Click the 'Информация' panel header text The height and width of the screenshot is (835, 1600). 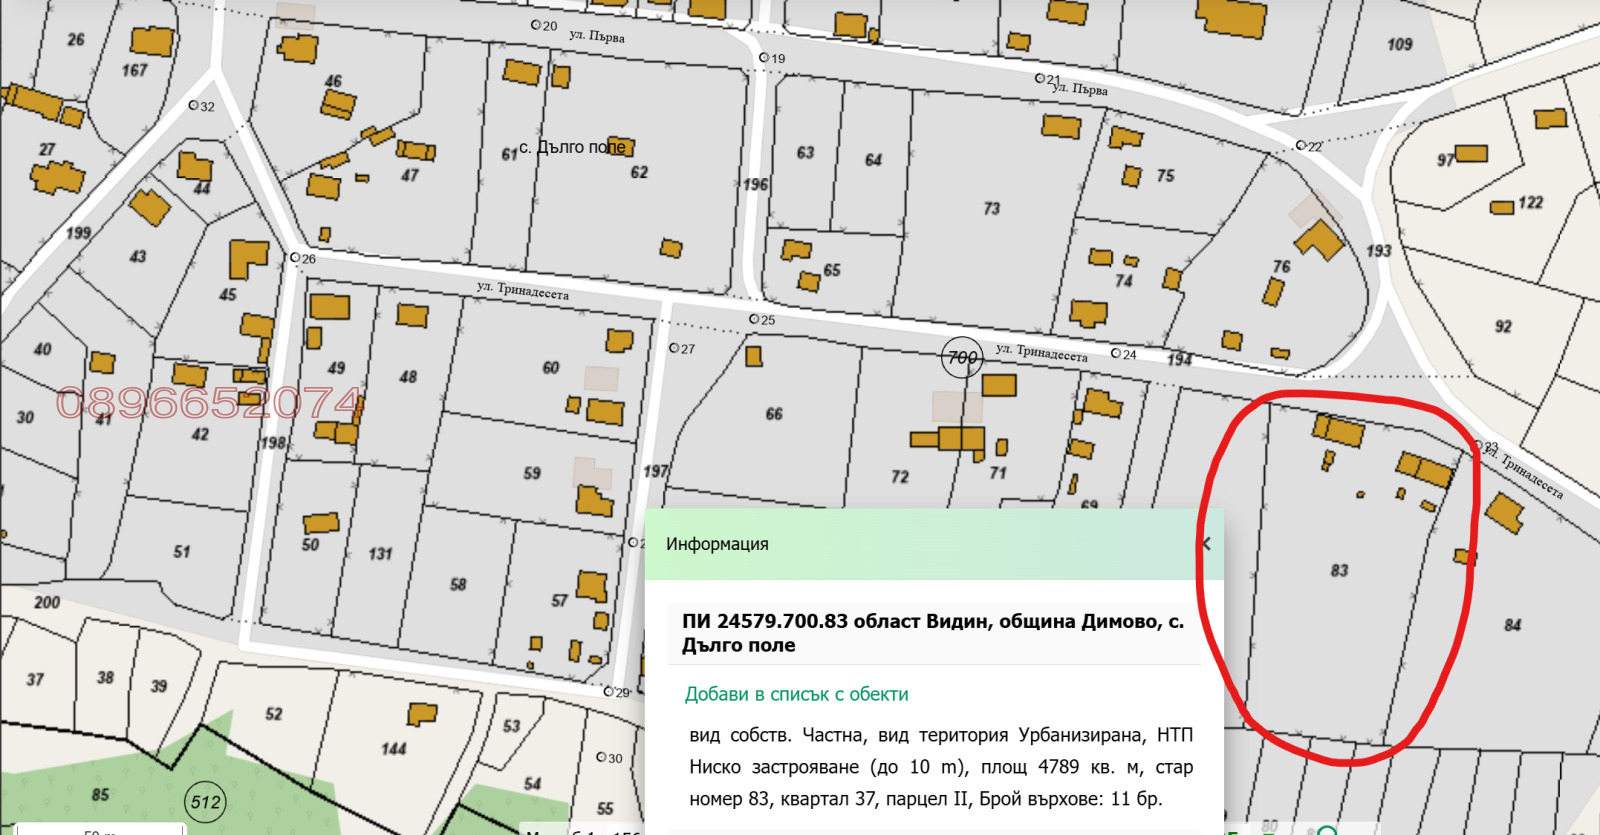pyautogui.click(x=717, y=544)
